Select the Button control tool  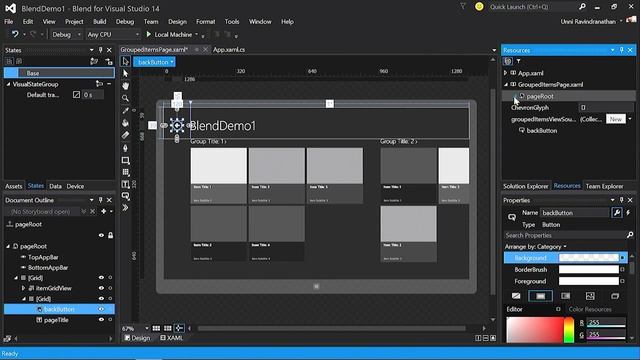click(x=125, y=196)
